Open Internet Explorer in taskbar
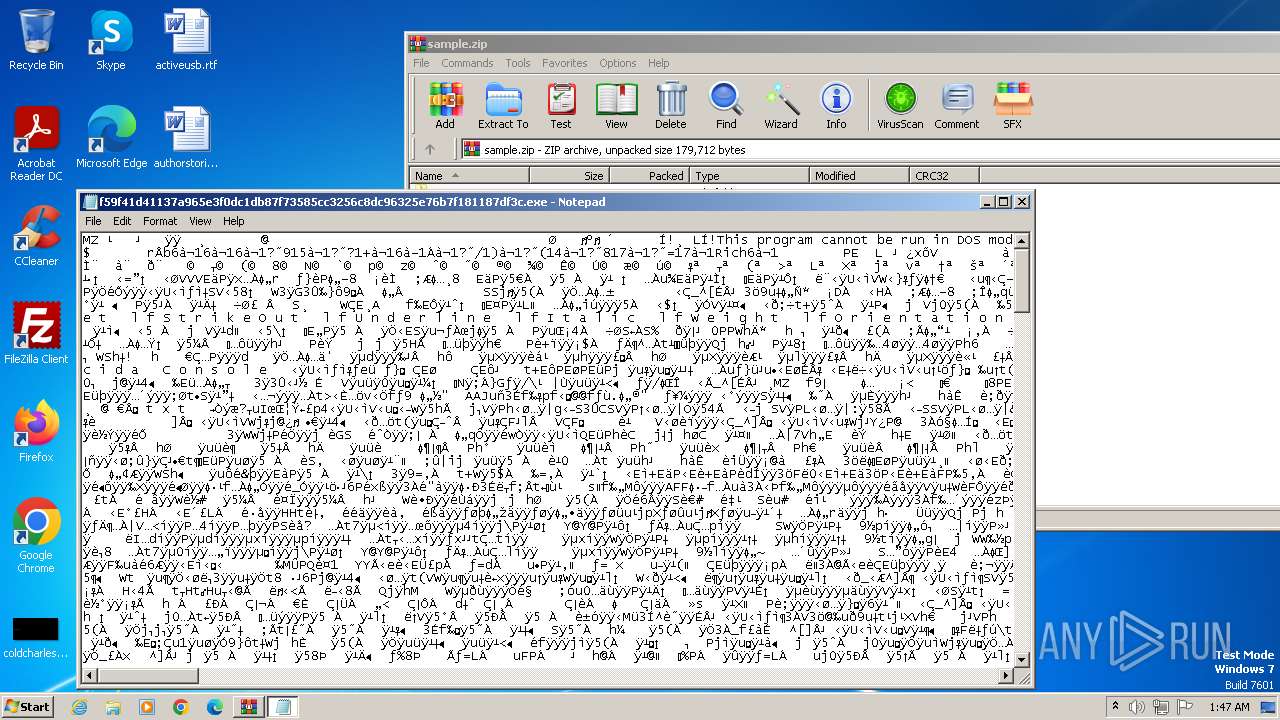1280x720 pixels. [80, 707]
